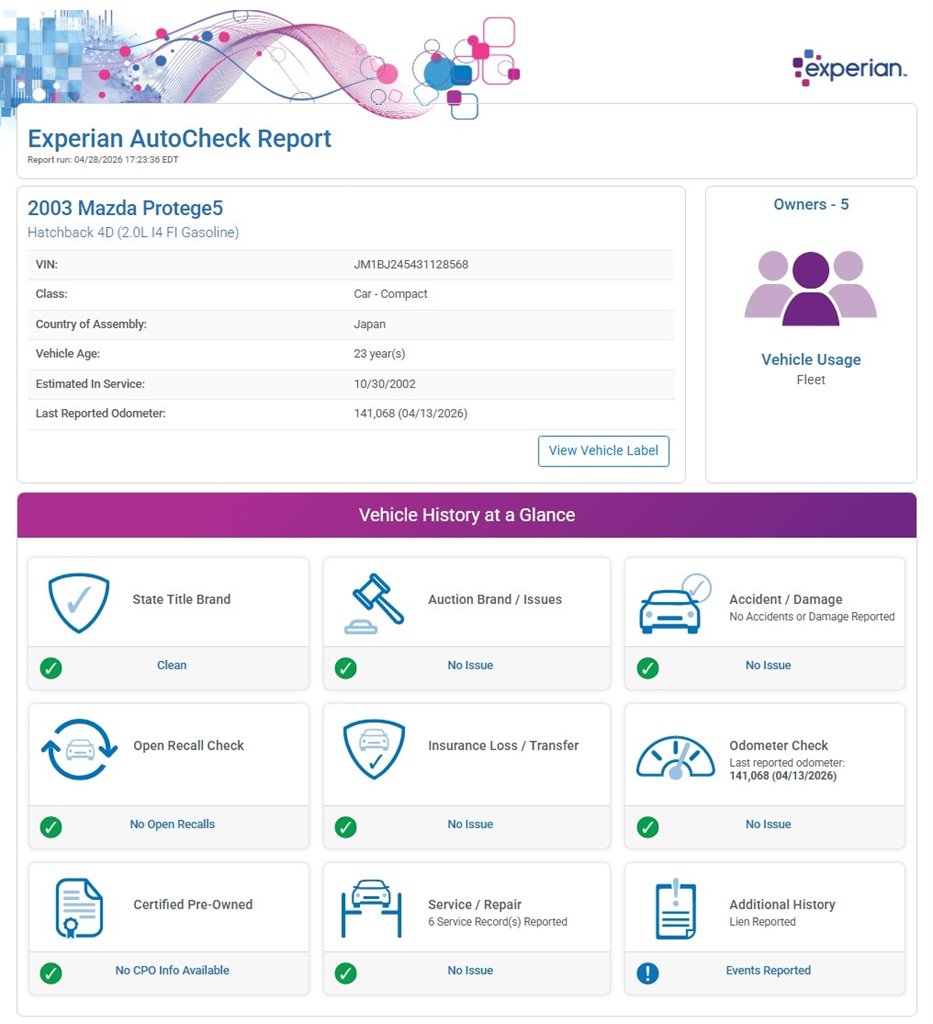
Task: Click the Estimated In Service row label
Action: pos(90,384)
